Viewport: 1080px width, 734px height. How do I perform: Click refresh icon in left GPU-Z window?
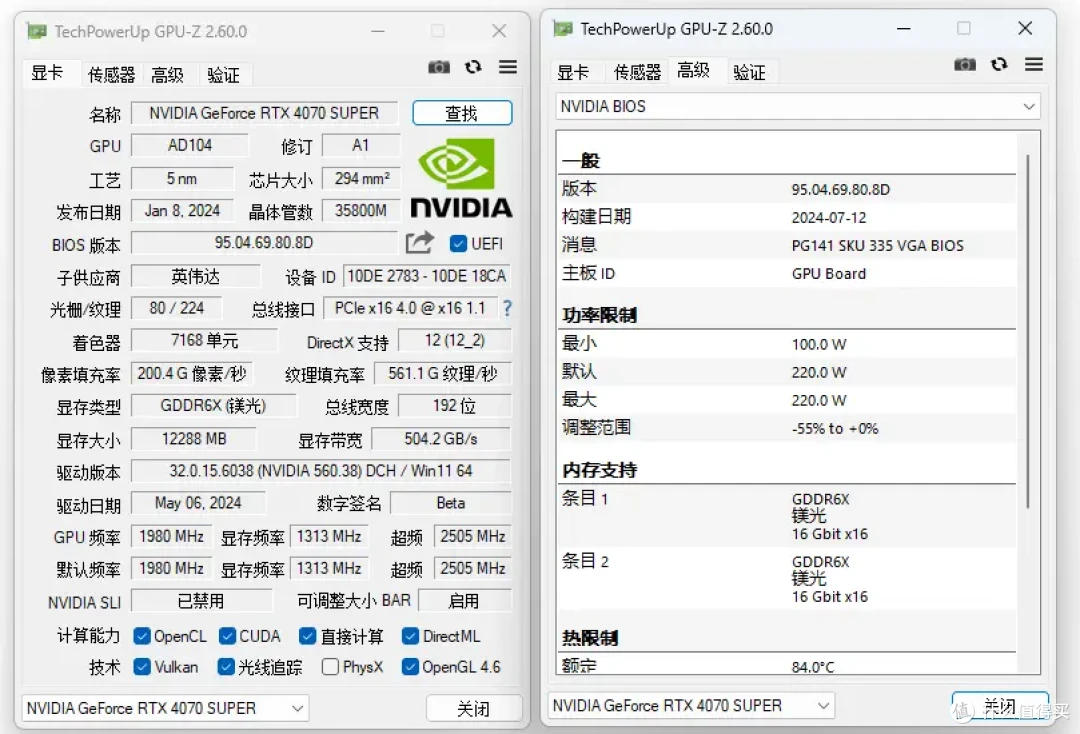[x=473, y=67]
